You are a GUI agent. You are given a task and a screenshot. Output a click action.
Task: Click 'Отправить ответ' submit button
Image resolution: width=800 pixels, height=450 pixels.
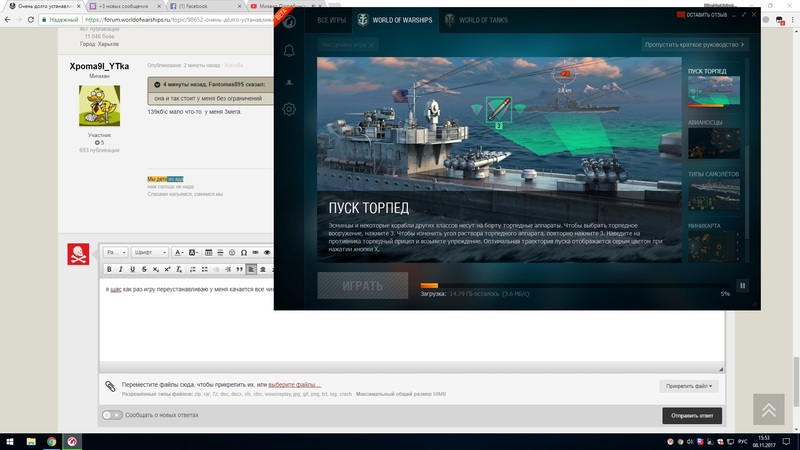coord(692,416)
